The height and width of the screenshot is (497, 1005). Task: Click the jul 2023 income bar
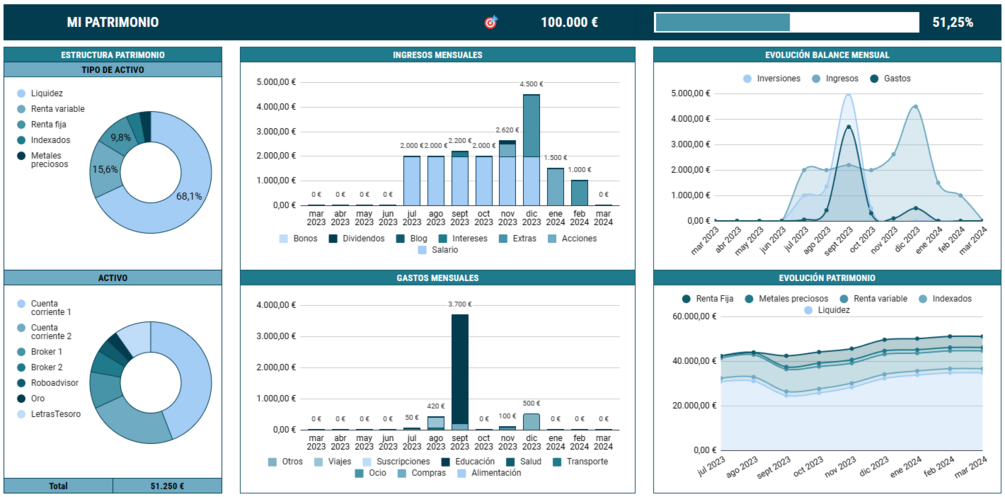[411, 181]
